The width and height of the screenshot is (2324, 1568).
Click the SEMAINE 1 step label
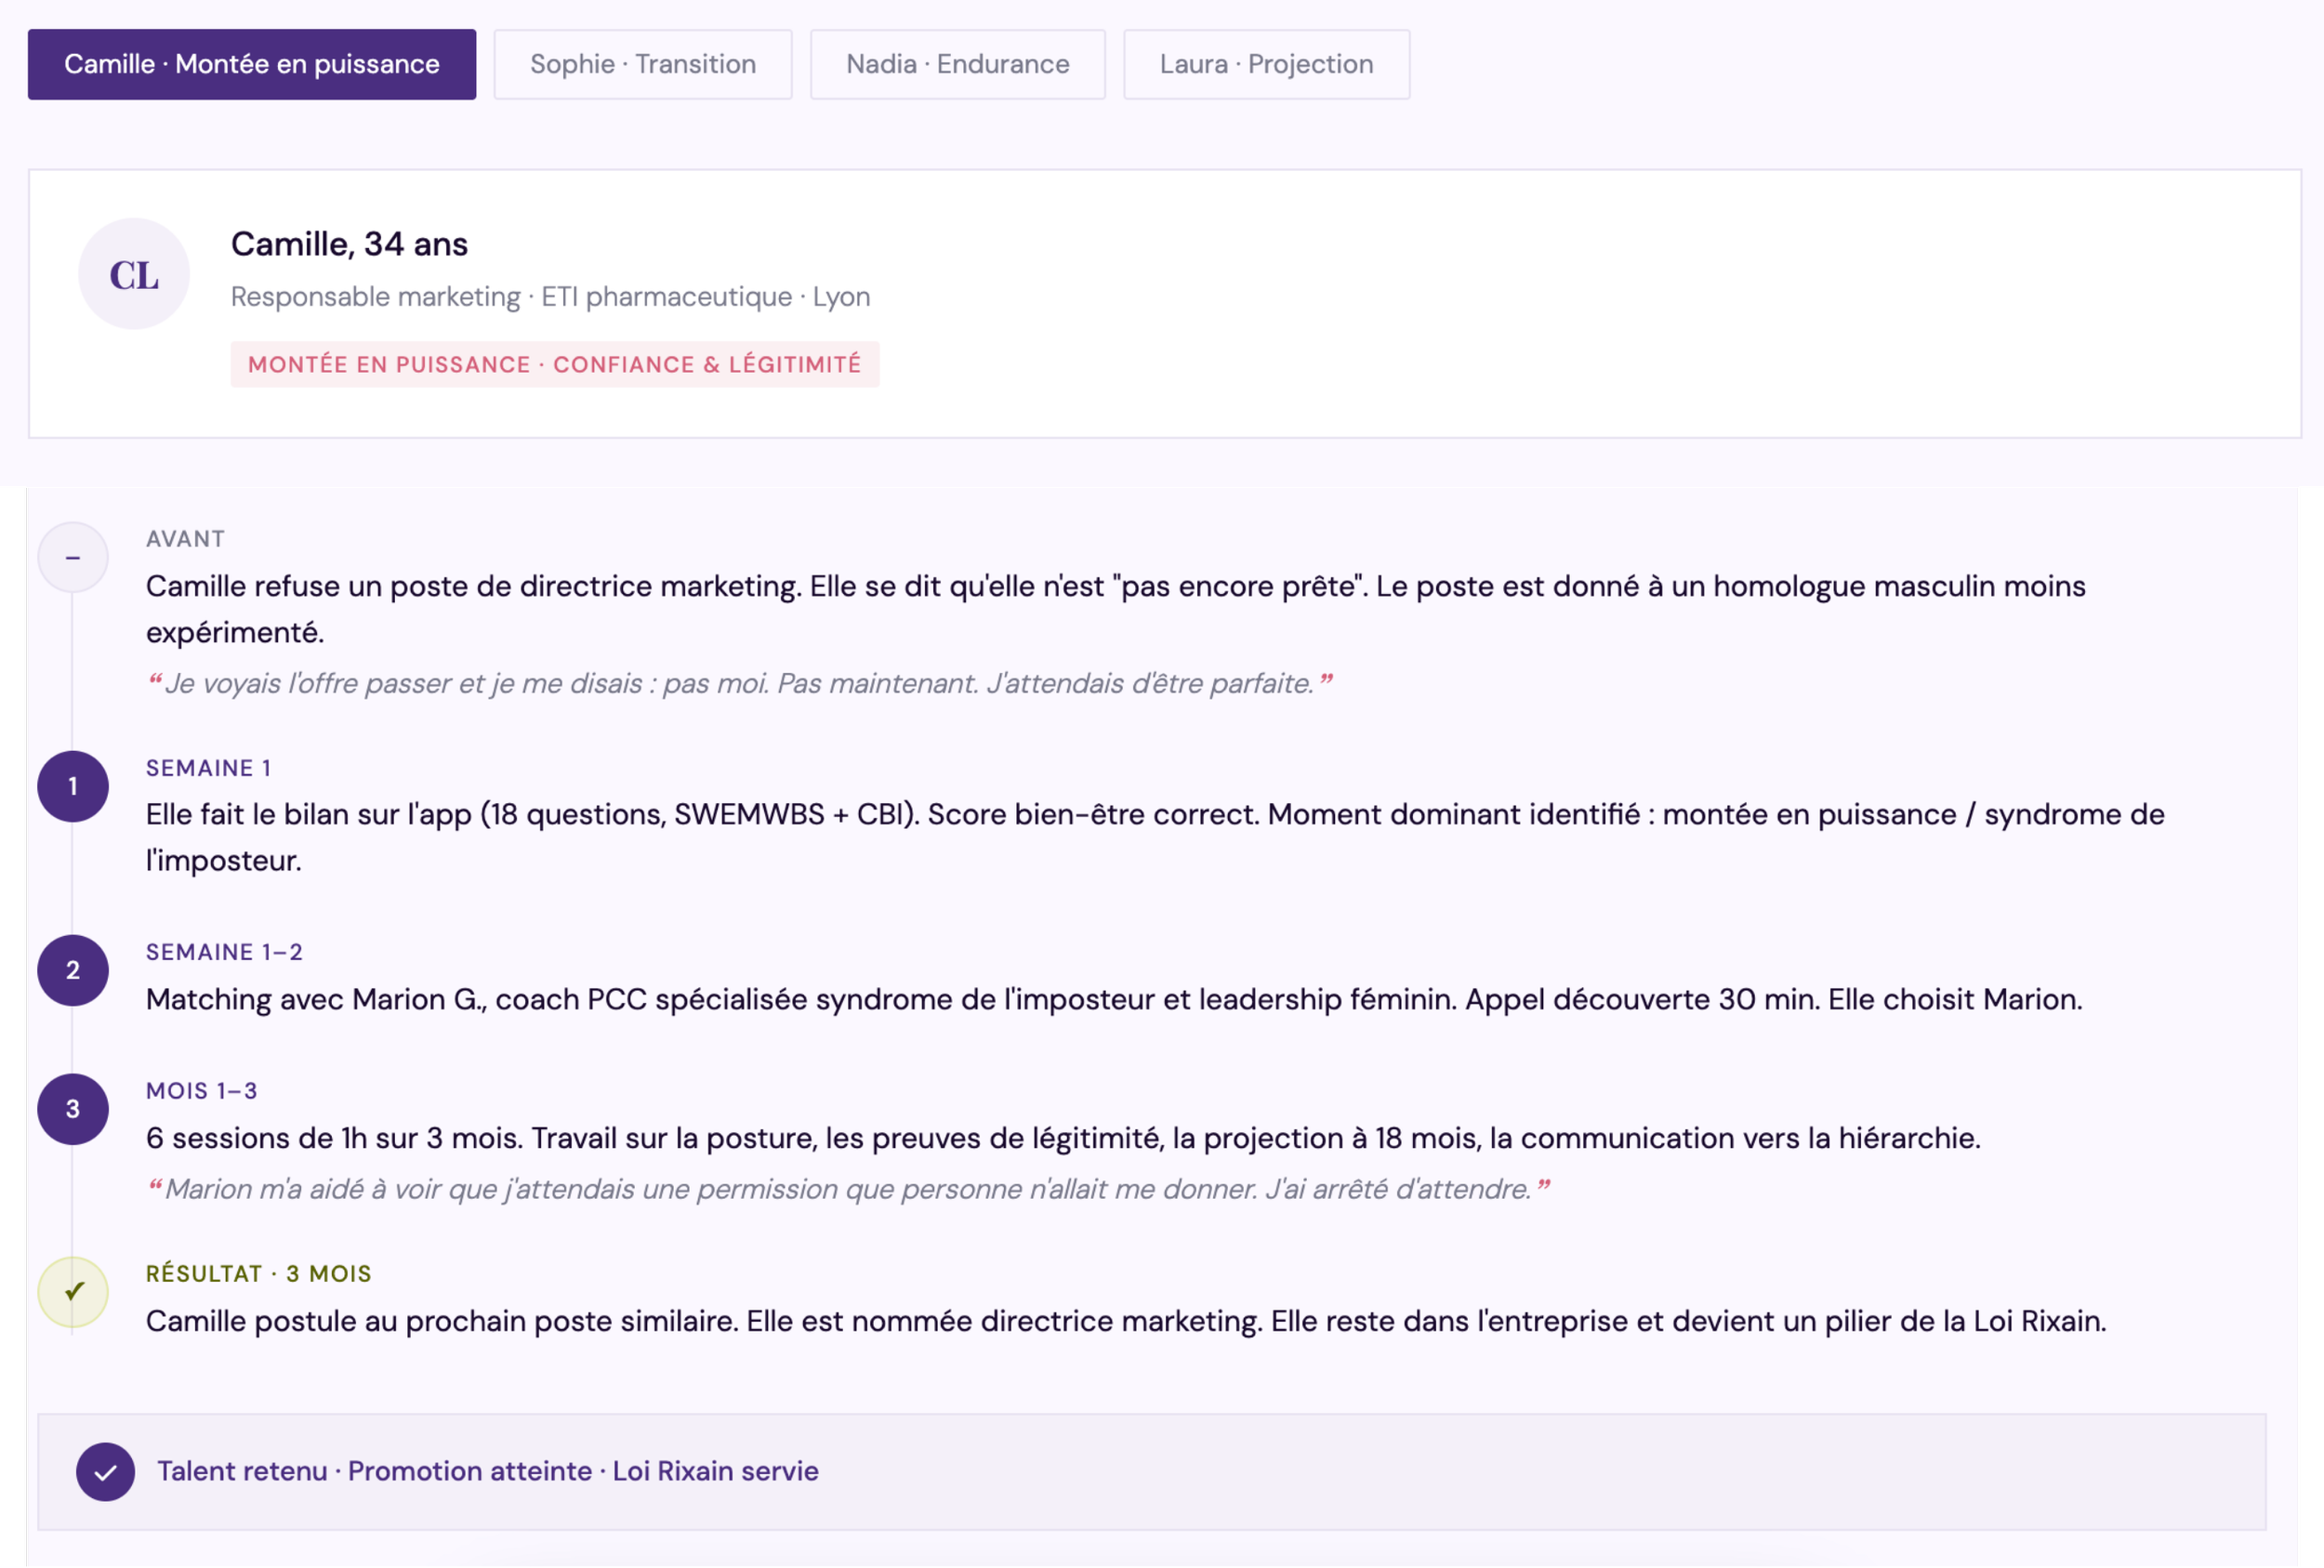(x=208, y=768)
